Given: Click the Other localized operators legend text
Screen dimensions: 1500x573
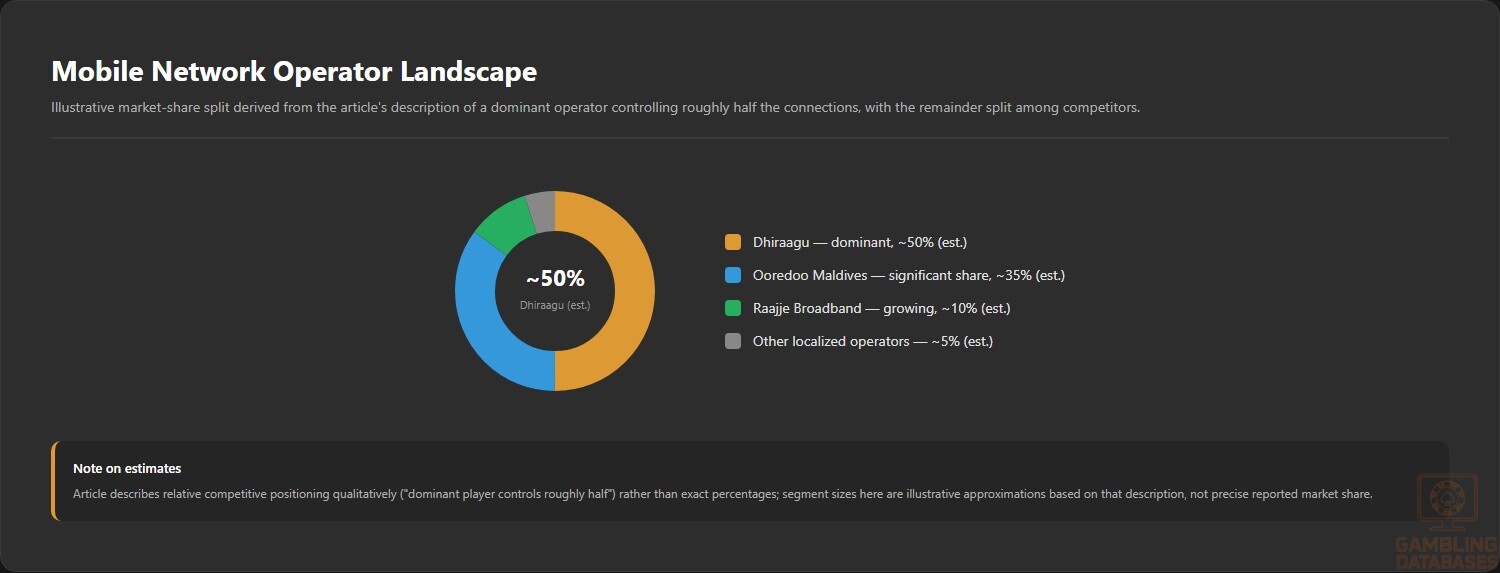Looking at the screenshot, I should point(873,341).
